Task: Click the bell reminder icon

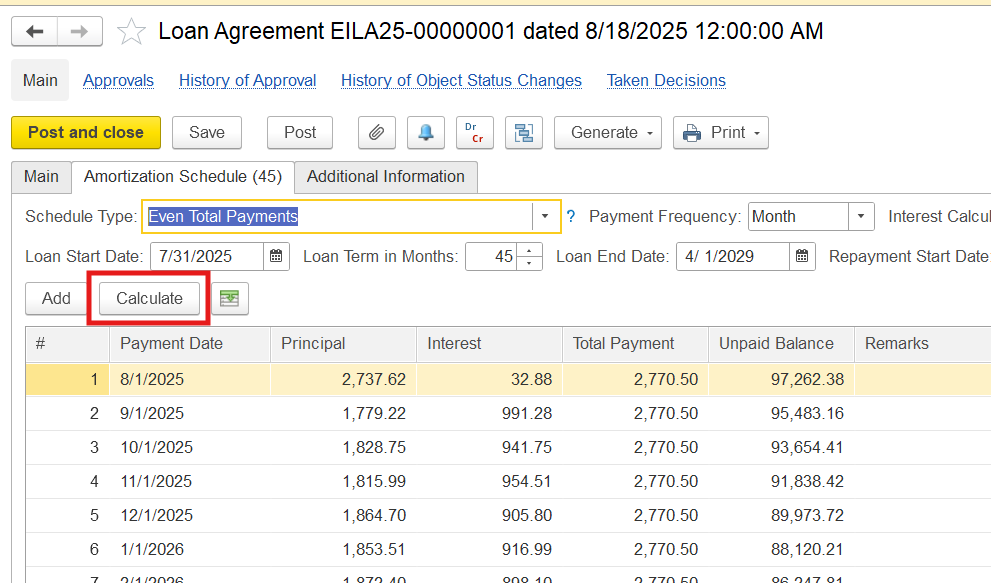Action: tap(426, 132)
